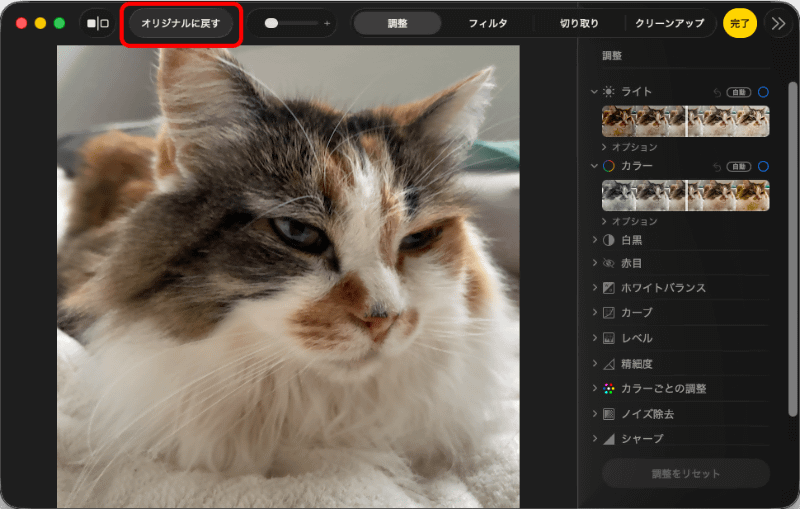The image size is (800, 509).
Task: Collapse the カラー section chevron
Action: click(594, 166)
